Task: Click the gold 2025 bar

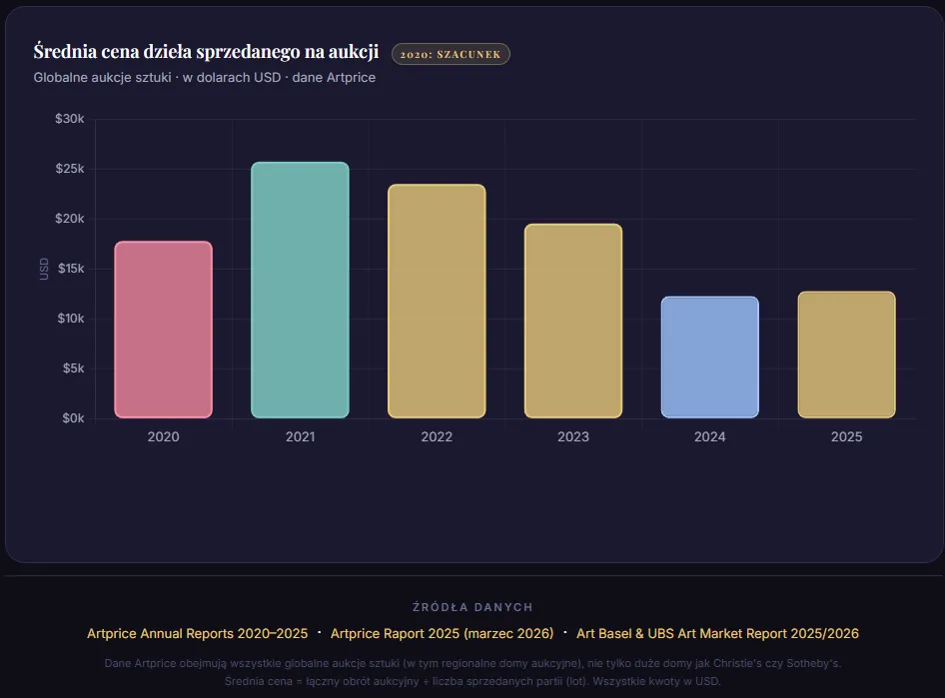Action: pyautogui.click(x=847, y=354)
